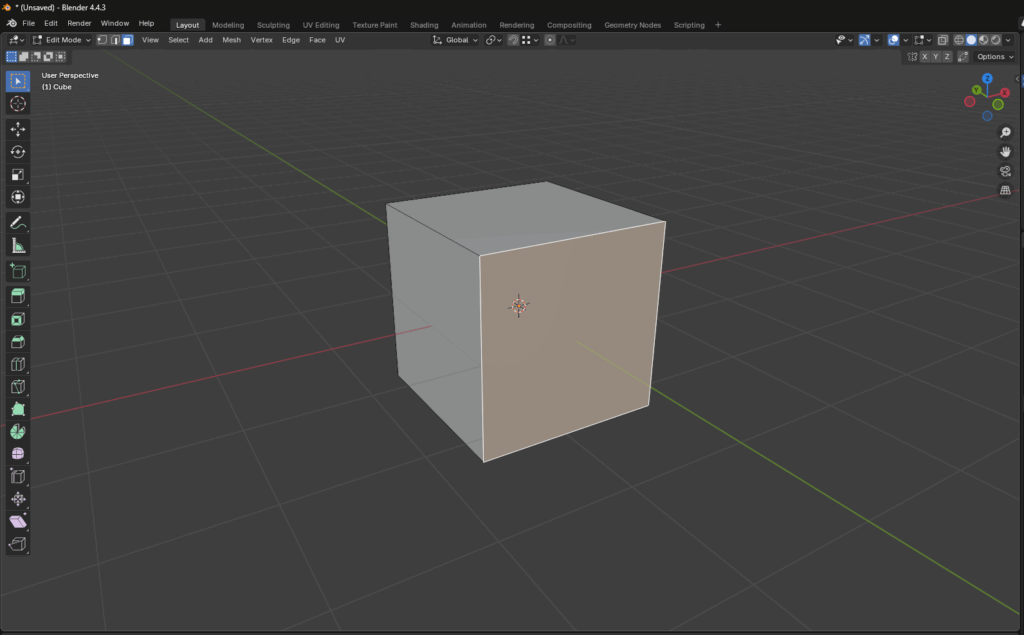Click the hand pan view icon
1024x635 pixels.
1005,152
